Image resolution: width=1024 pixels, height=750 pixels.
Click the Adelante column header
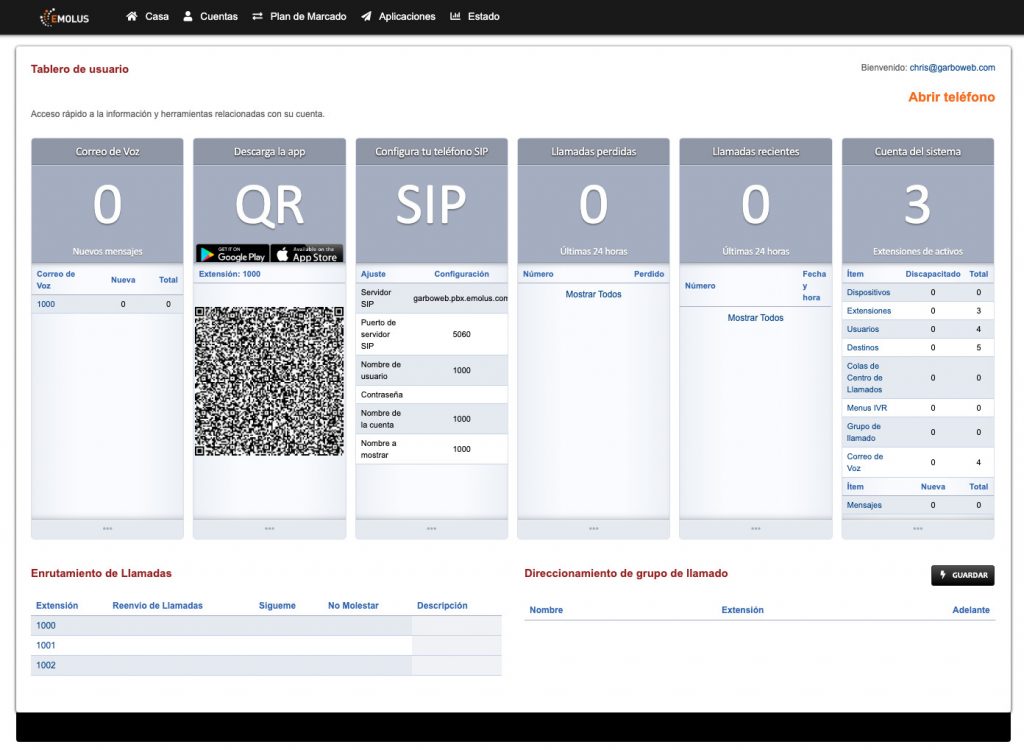point(970,610)
